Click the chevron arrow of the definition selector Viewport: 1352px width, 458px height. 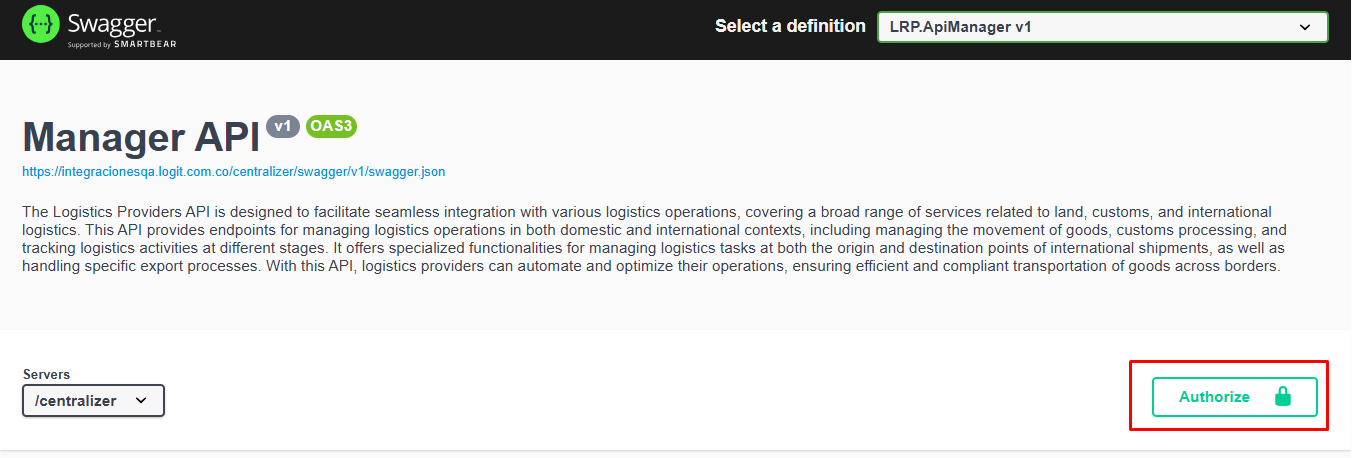click(x=1304, y=27)
